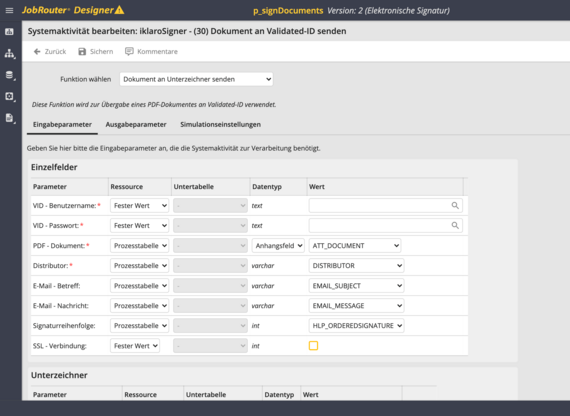This screenshot has width=570, height=416.
Task: Click the Sichern save button
Action: coord(96,52)
